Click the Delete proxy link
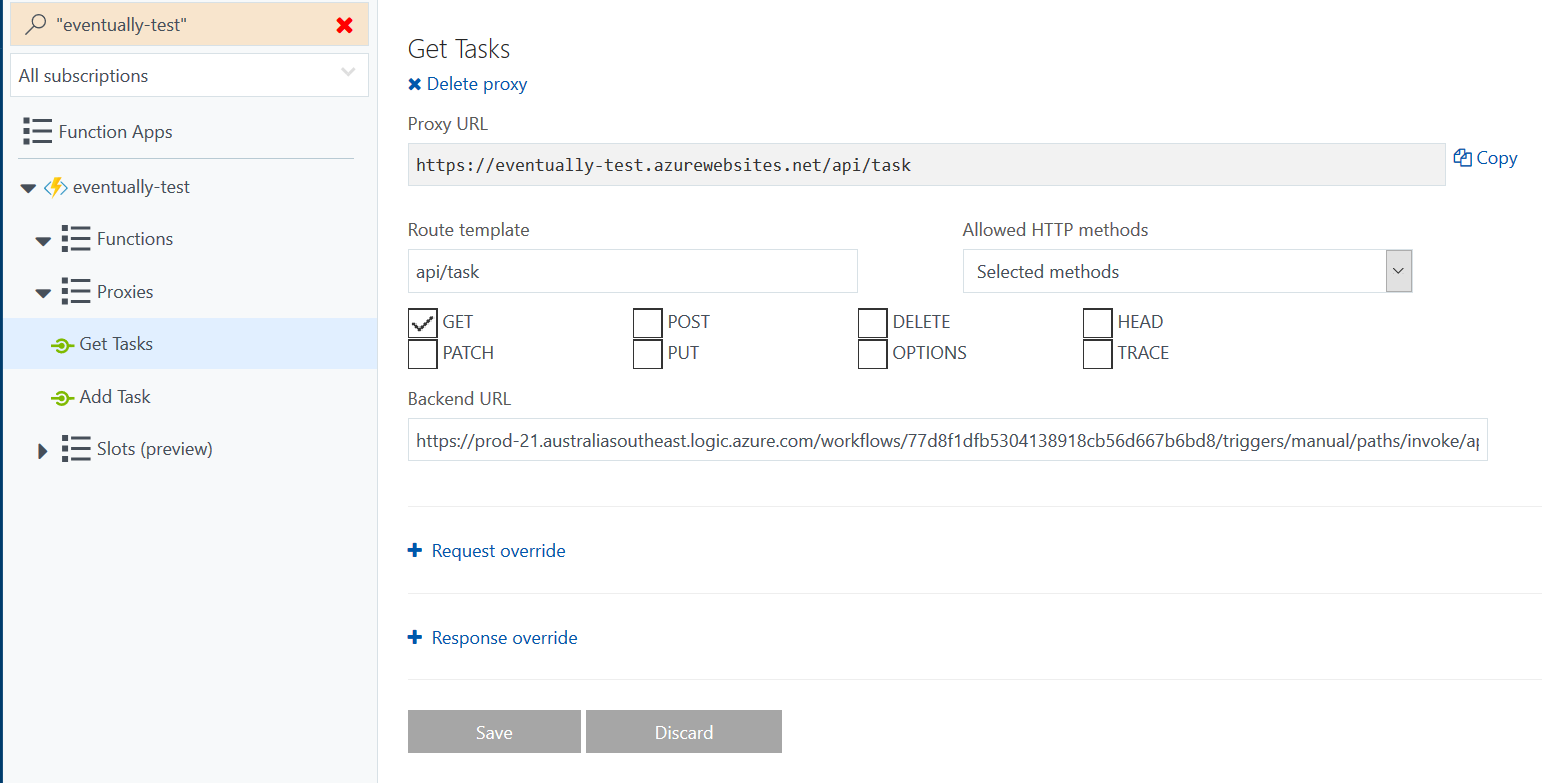 pos(477,84)
